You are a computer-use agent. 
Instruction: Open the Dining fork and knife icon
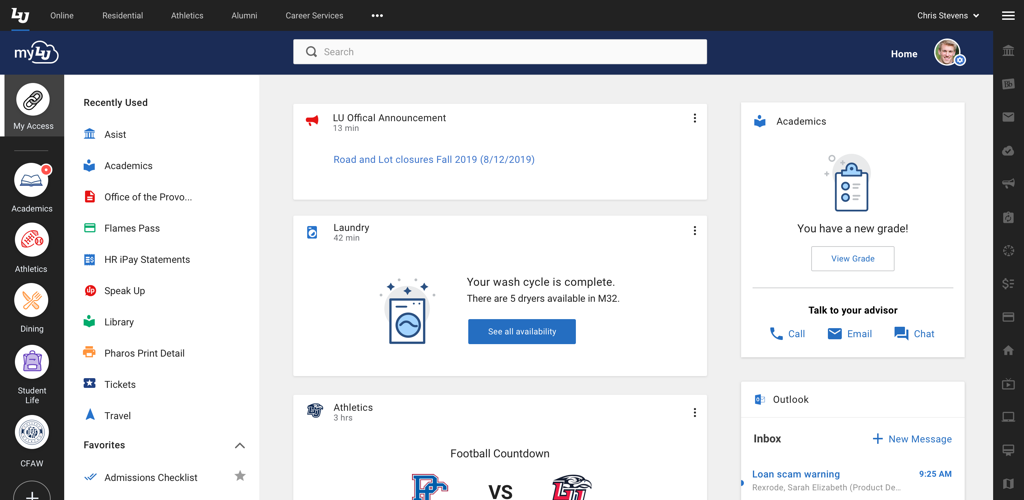point(31,300)
